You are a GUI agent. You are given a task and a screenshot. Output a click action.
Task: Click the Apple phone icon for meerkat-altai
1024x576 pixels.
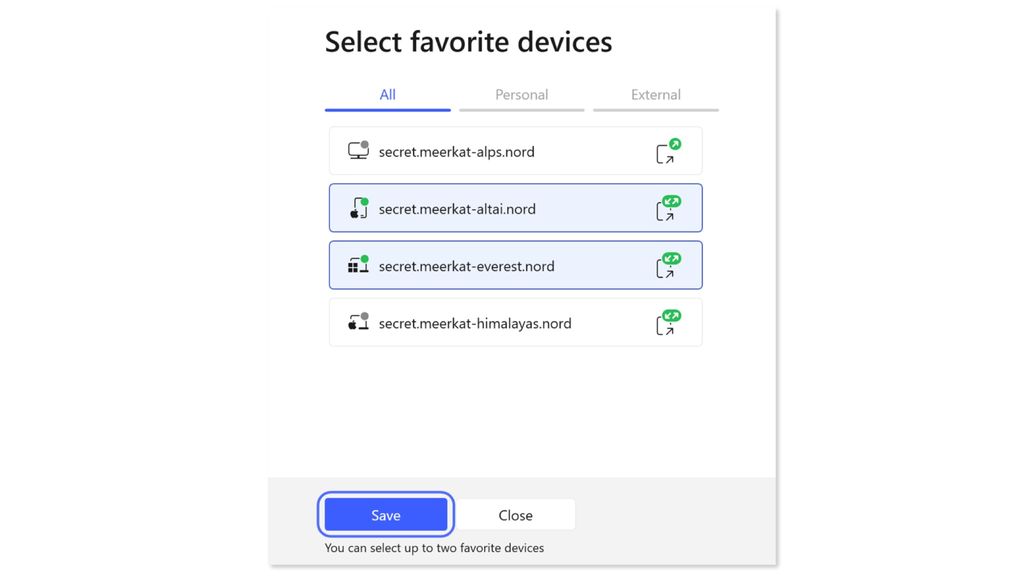click(x=358, y=209)
